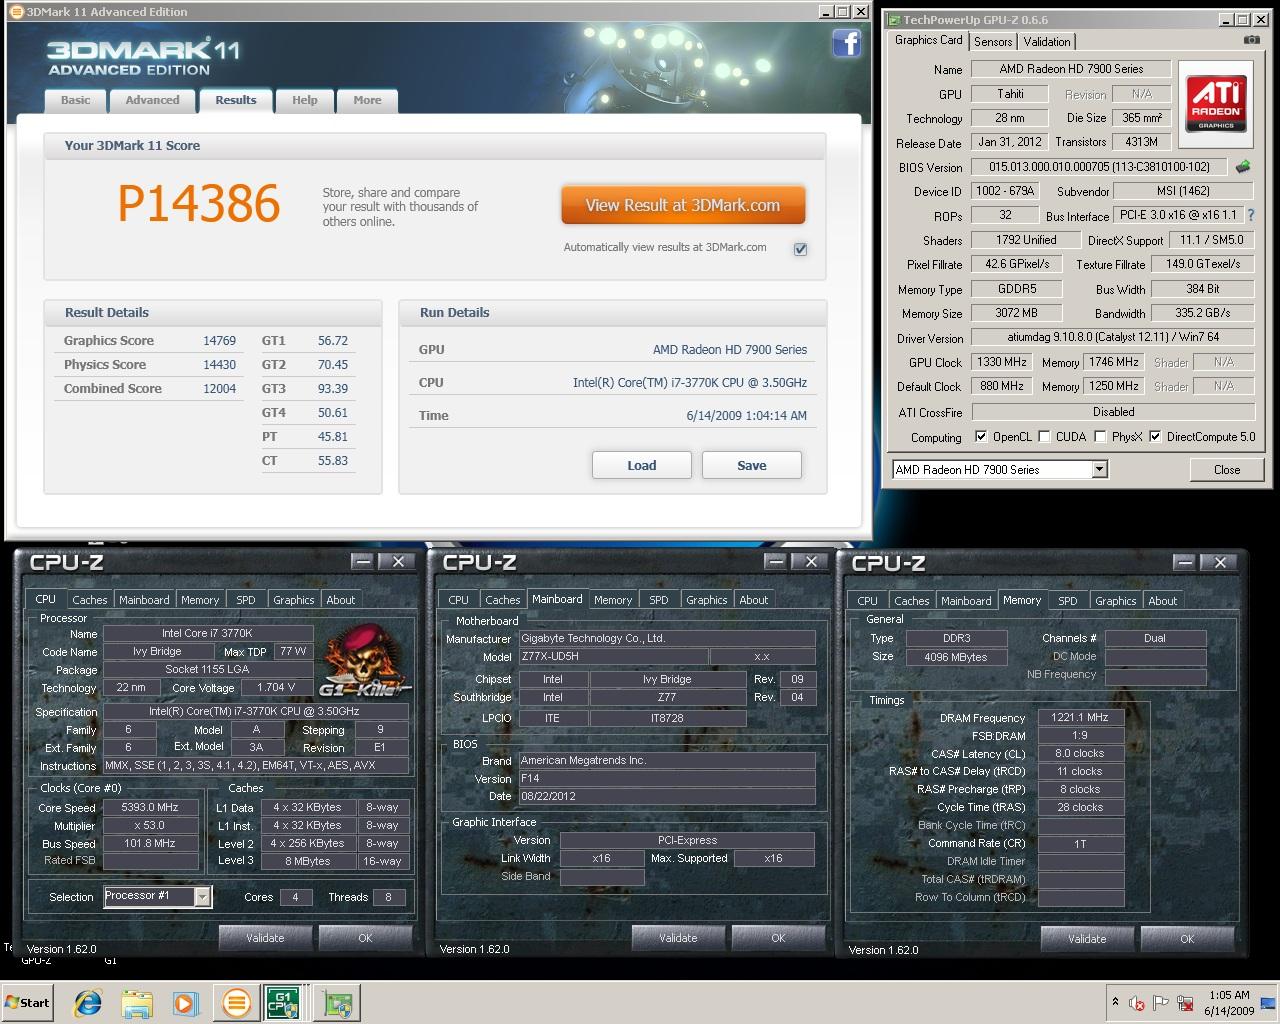Click the Save button in Run Details
Screen dimensions: 1280x1024
tap(752, 465)
